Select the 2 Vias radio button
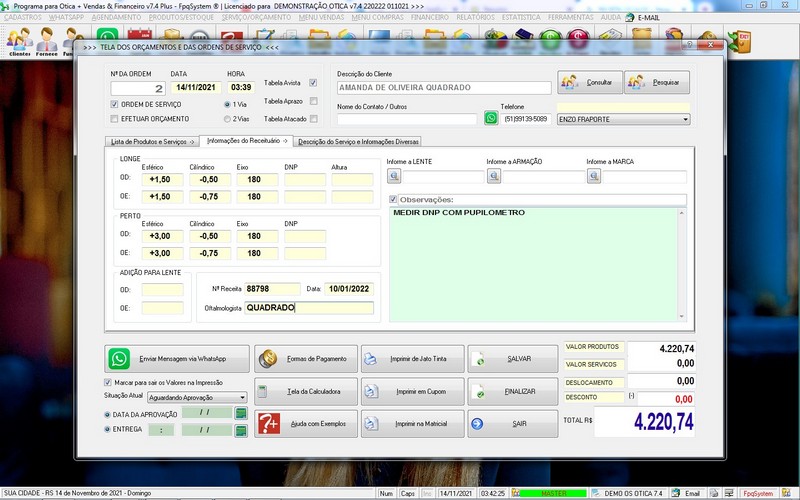Image resolution: width=800 pixels, height=500 pixels. pyautogui.click(x=228, y=118)
